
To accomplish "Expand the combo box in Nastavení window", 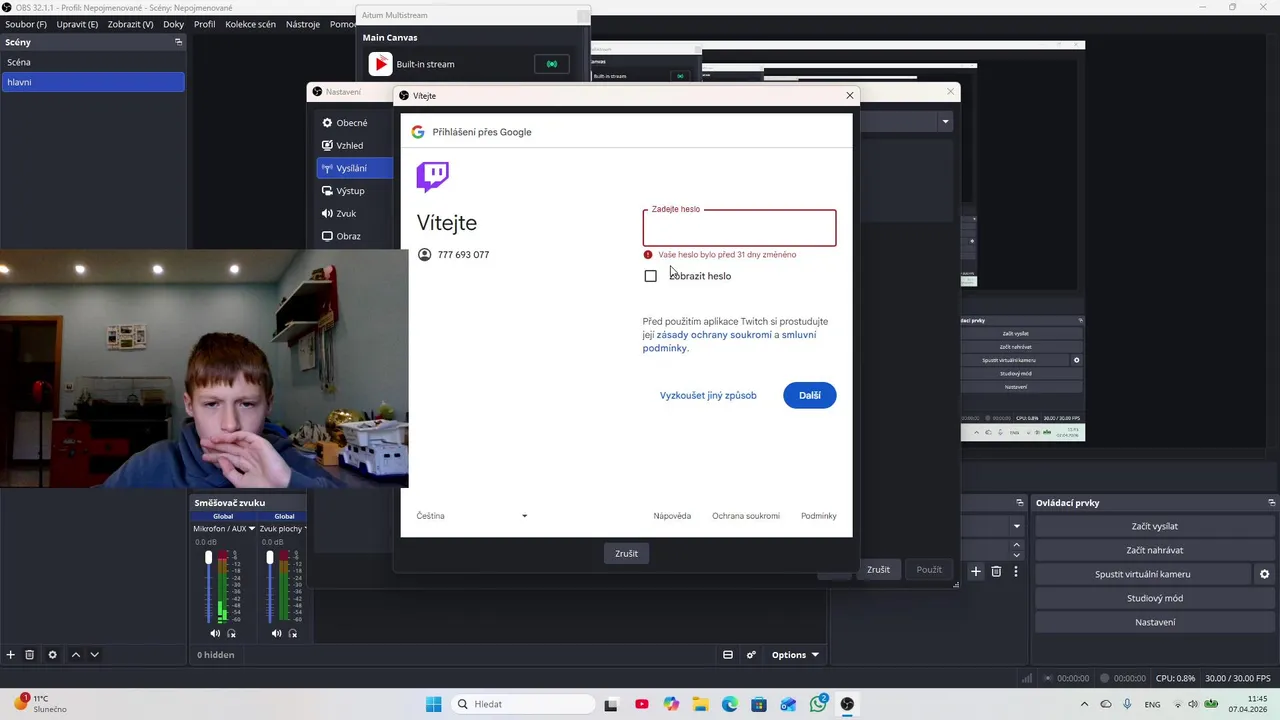I will (x=944, y=122).
